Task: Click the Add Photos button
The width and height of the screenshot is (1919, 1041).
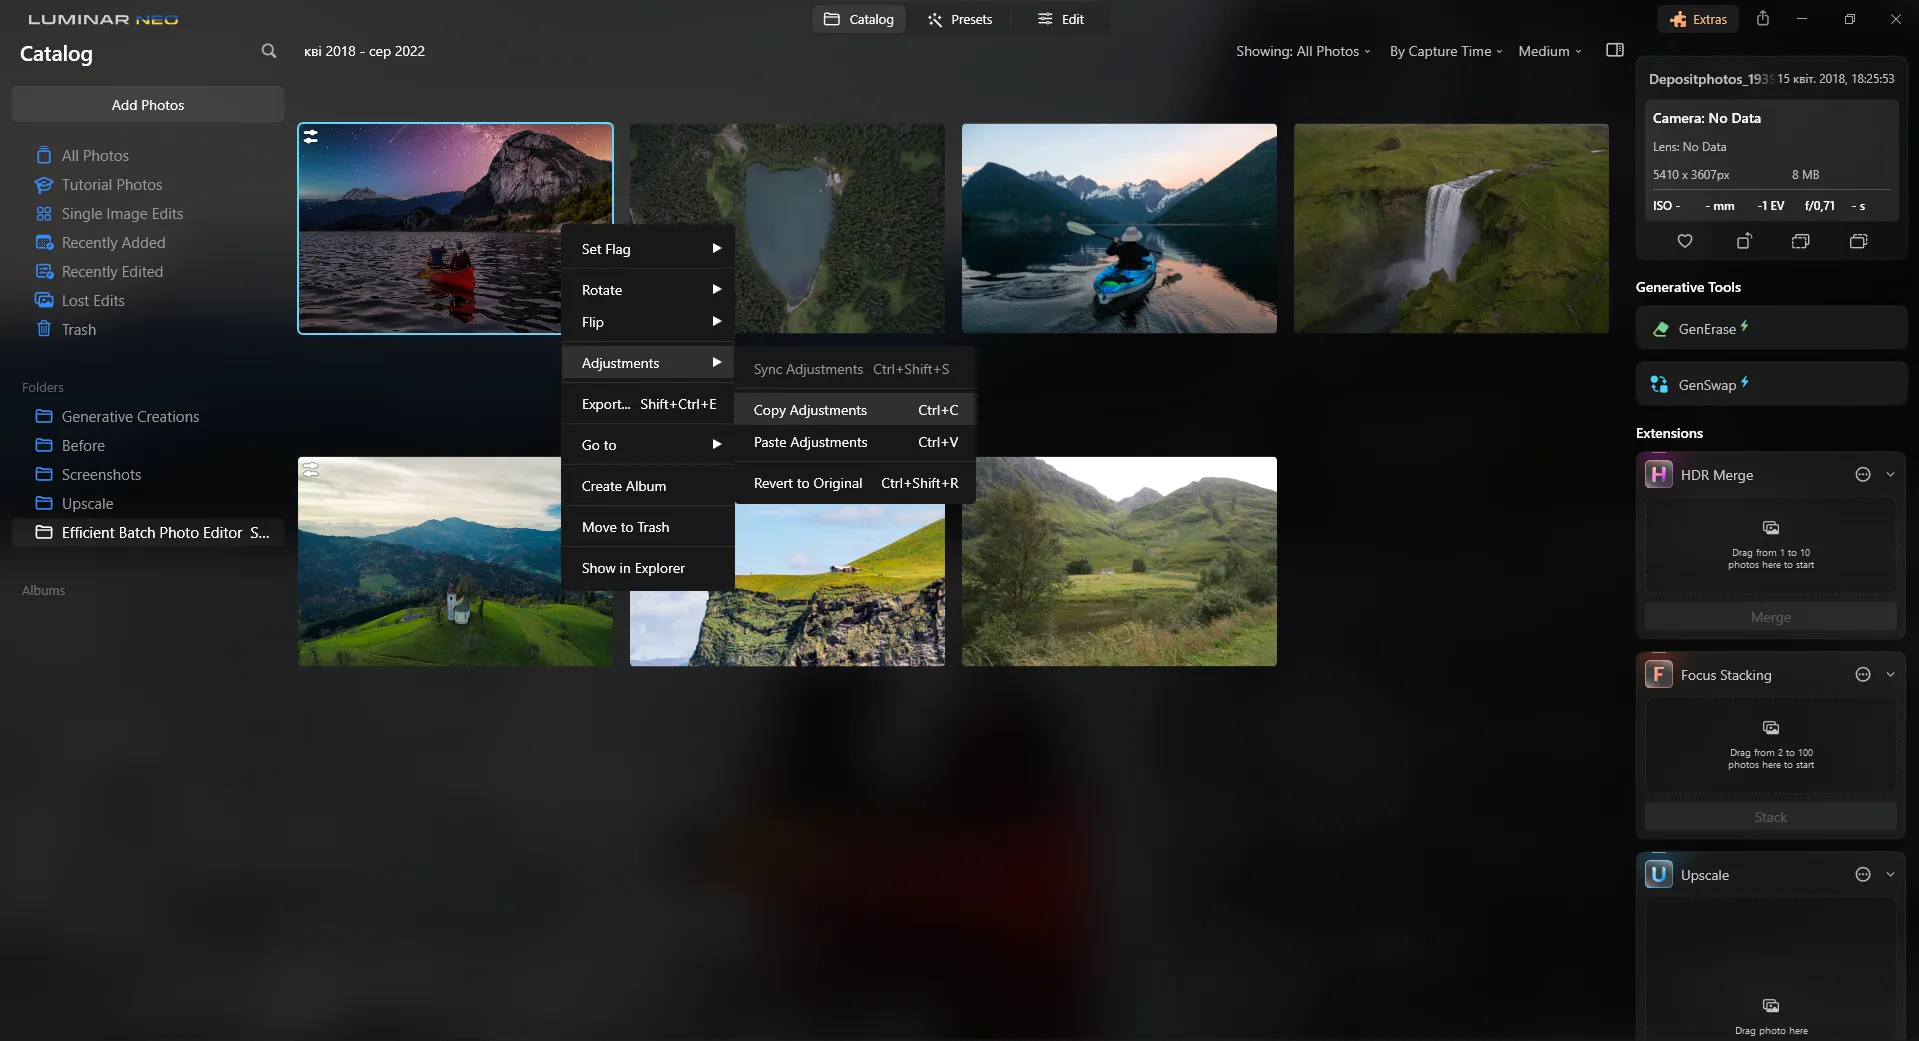Action: point(148,104)
